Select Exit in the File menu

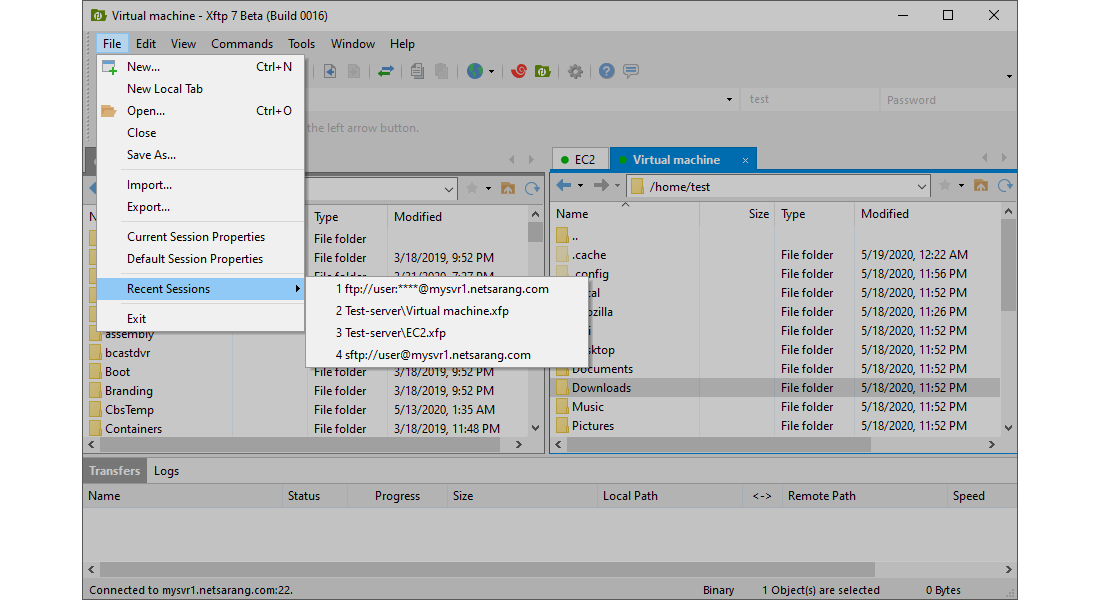tap(201, 319)
